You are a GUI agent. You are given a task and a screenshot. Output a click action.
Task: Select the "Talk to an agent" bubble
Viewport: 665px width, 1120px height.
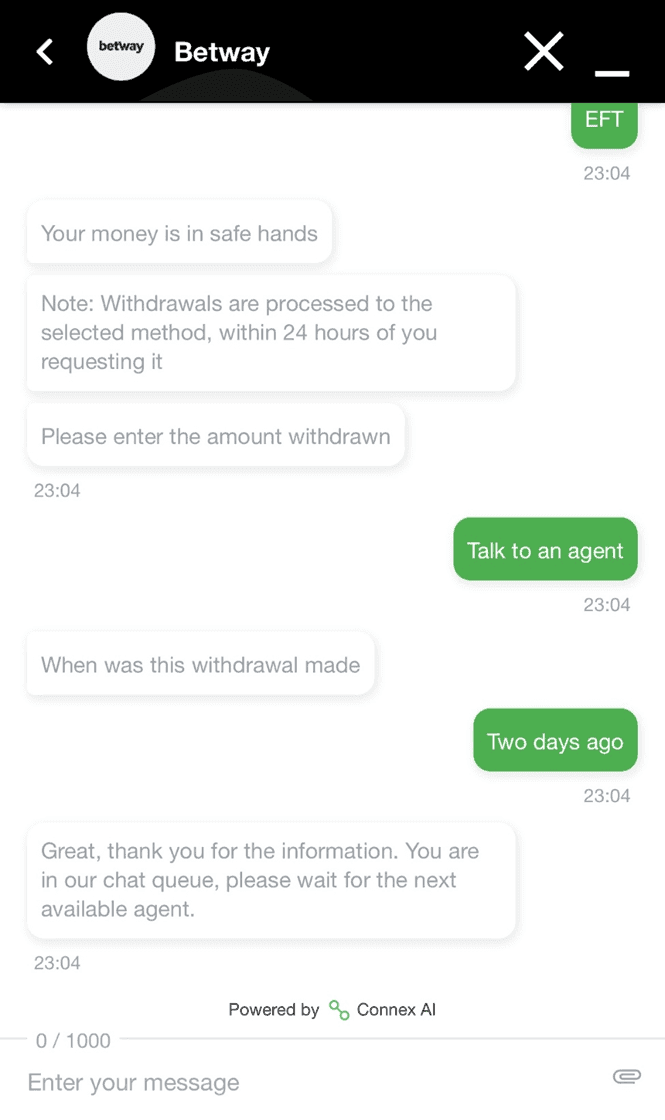click(x=545, y=550)
